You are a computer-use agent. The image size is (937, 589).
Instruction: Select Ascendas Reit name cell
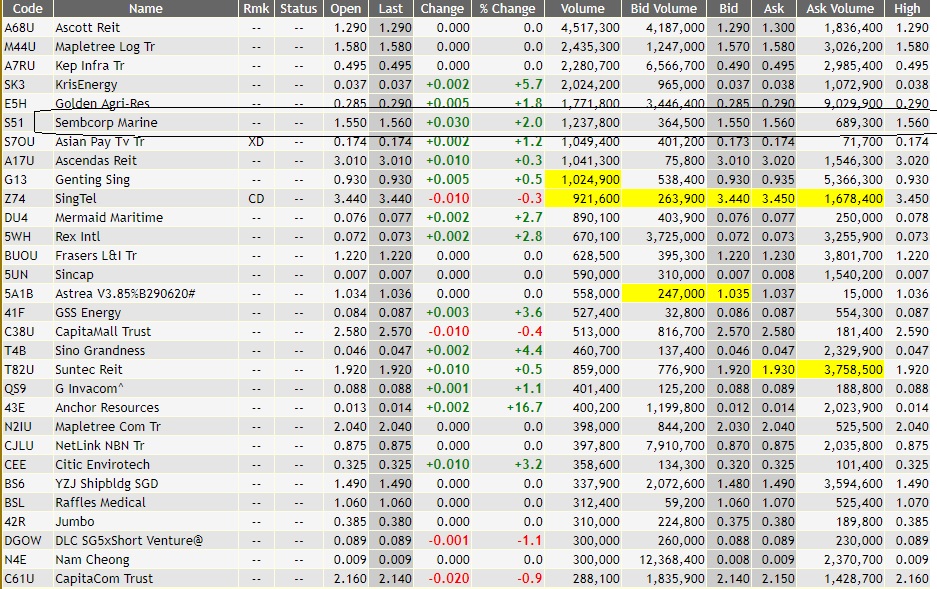tap(96, 161)
